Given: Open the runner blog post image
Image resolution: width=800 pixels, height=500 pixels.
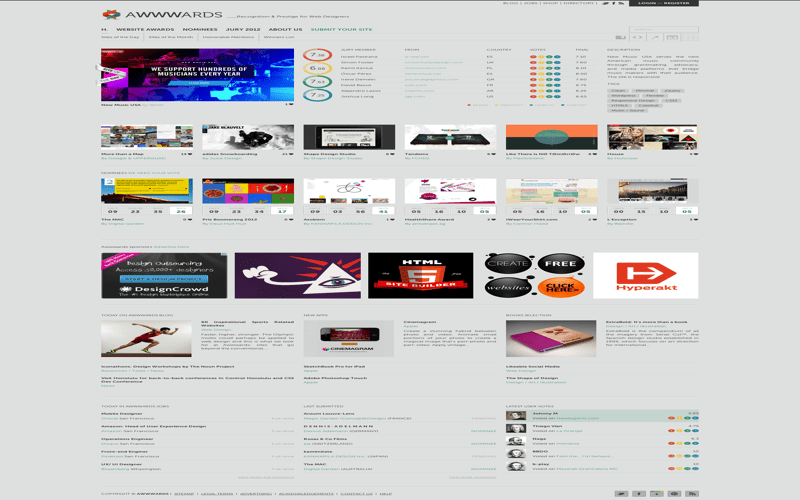Looking at the screenshot, I should [146, 339].
